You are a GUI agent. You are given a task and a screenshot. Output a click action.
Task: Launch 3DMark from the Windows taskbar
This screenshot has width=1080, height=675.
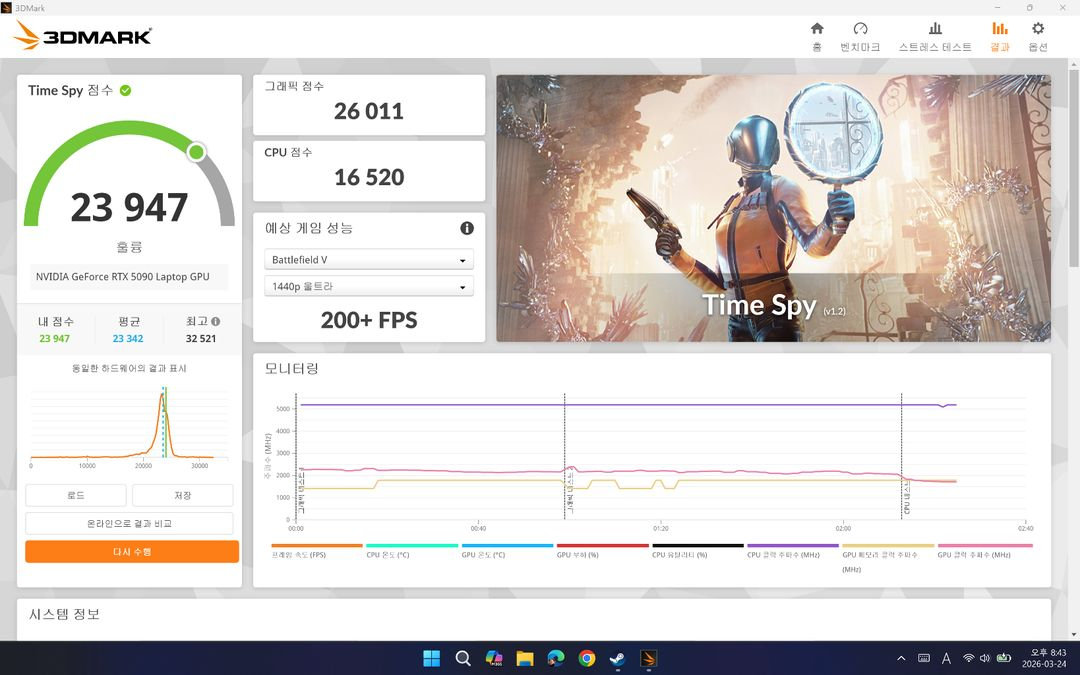(648, 658)
